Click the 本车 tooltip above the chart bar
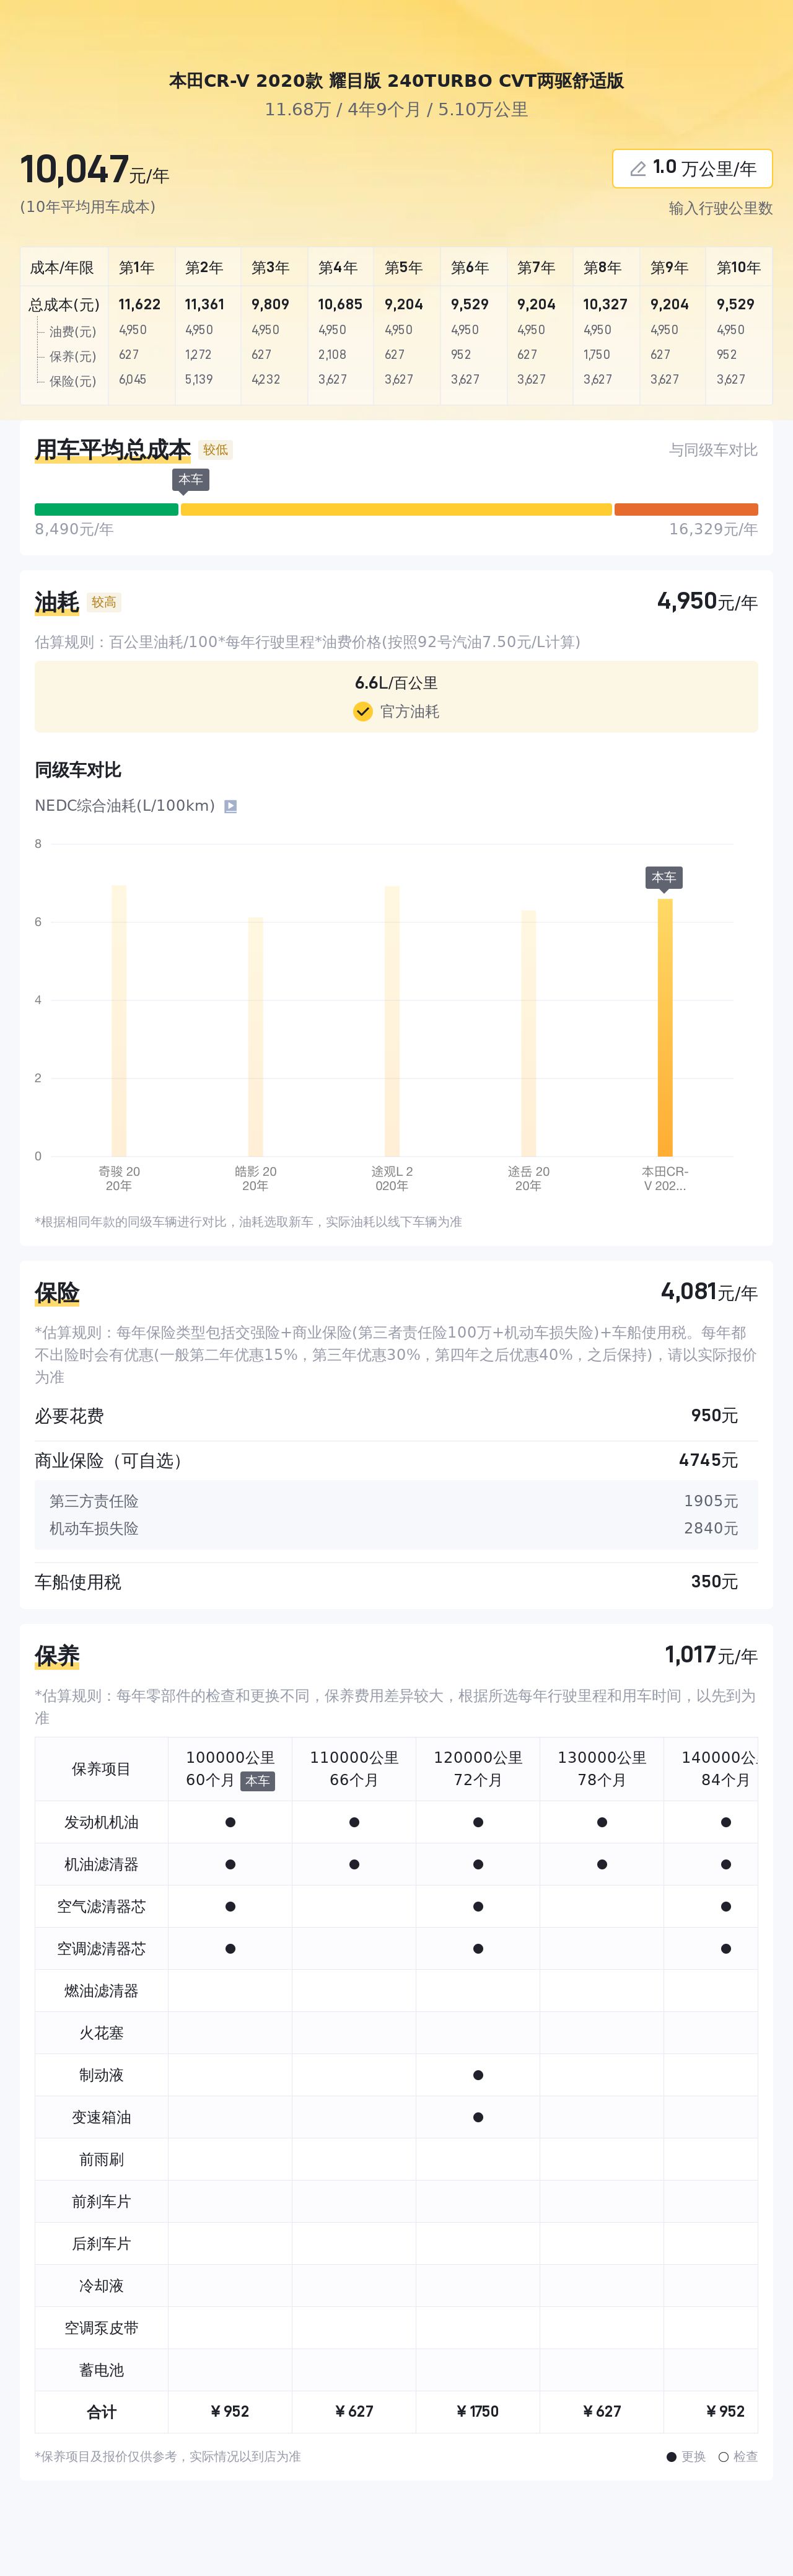 (664, 878)
